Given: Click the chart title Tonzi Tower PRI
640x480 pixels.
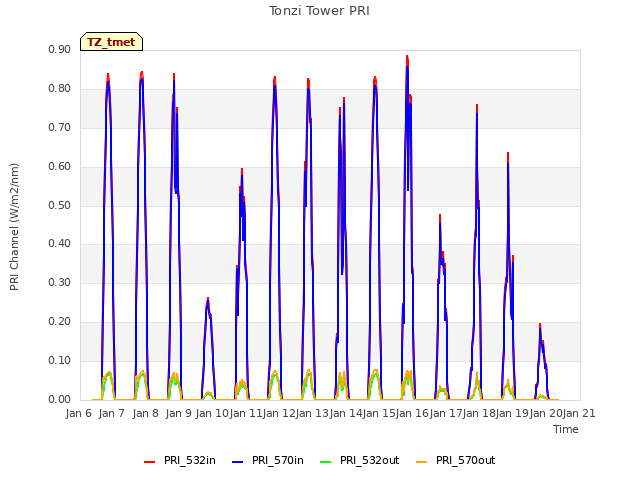Looking at the screenshot, I should pos(319,11).
